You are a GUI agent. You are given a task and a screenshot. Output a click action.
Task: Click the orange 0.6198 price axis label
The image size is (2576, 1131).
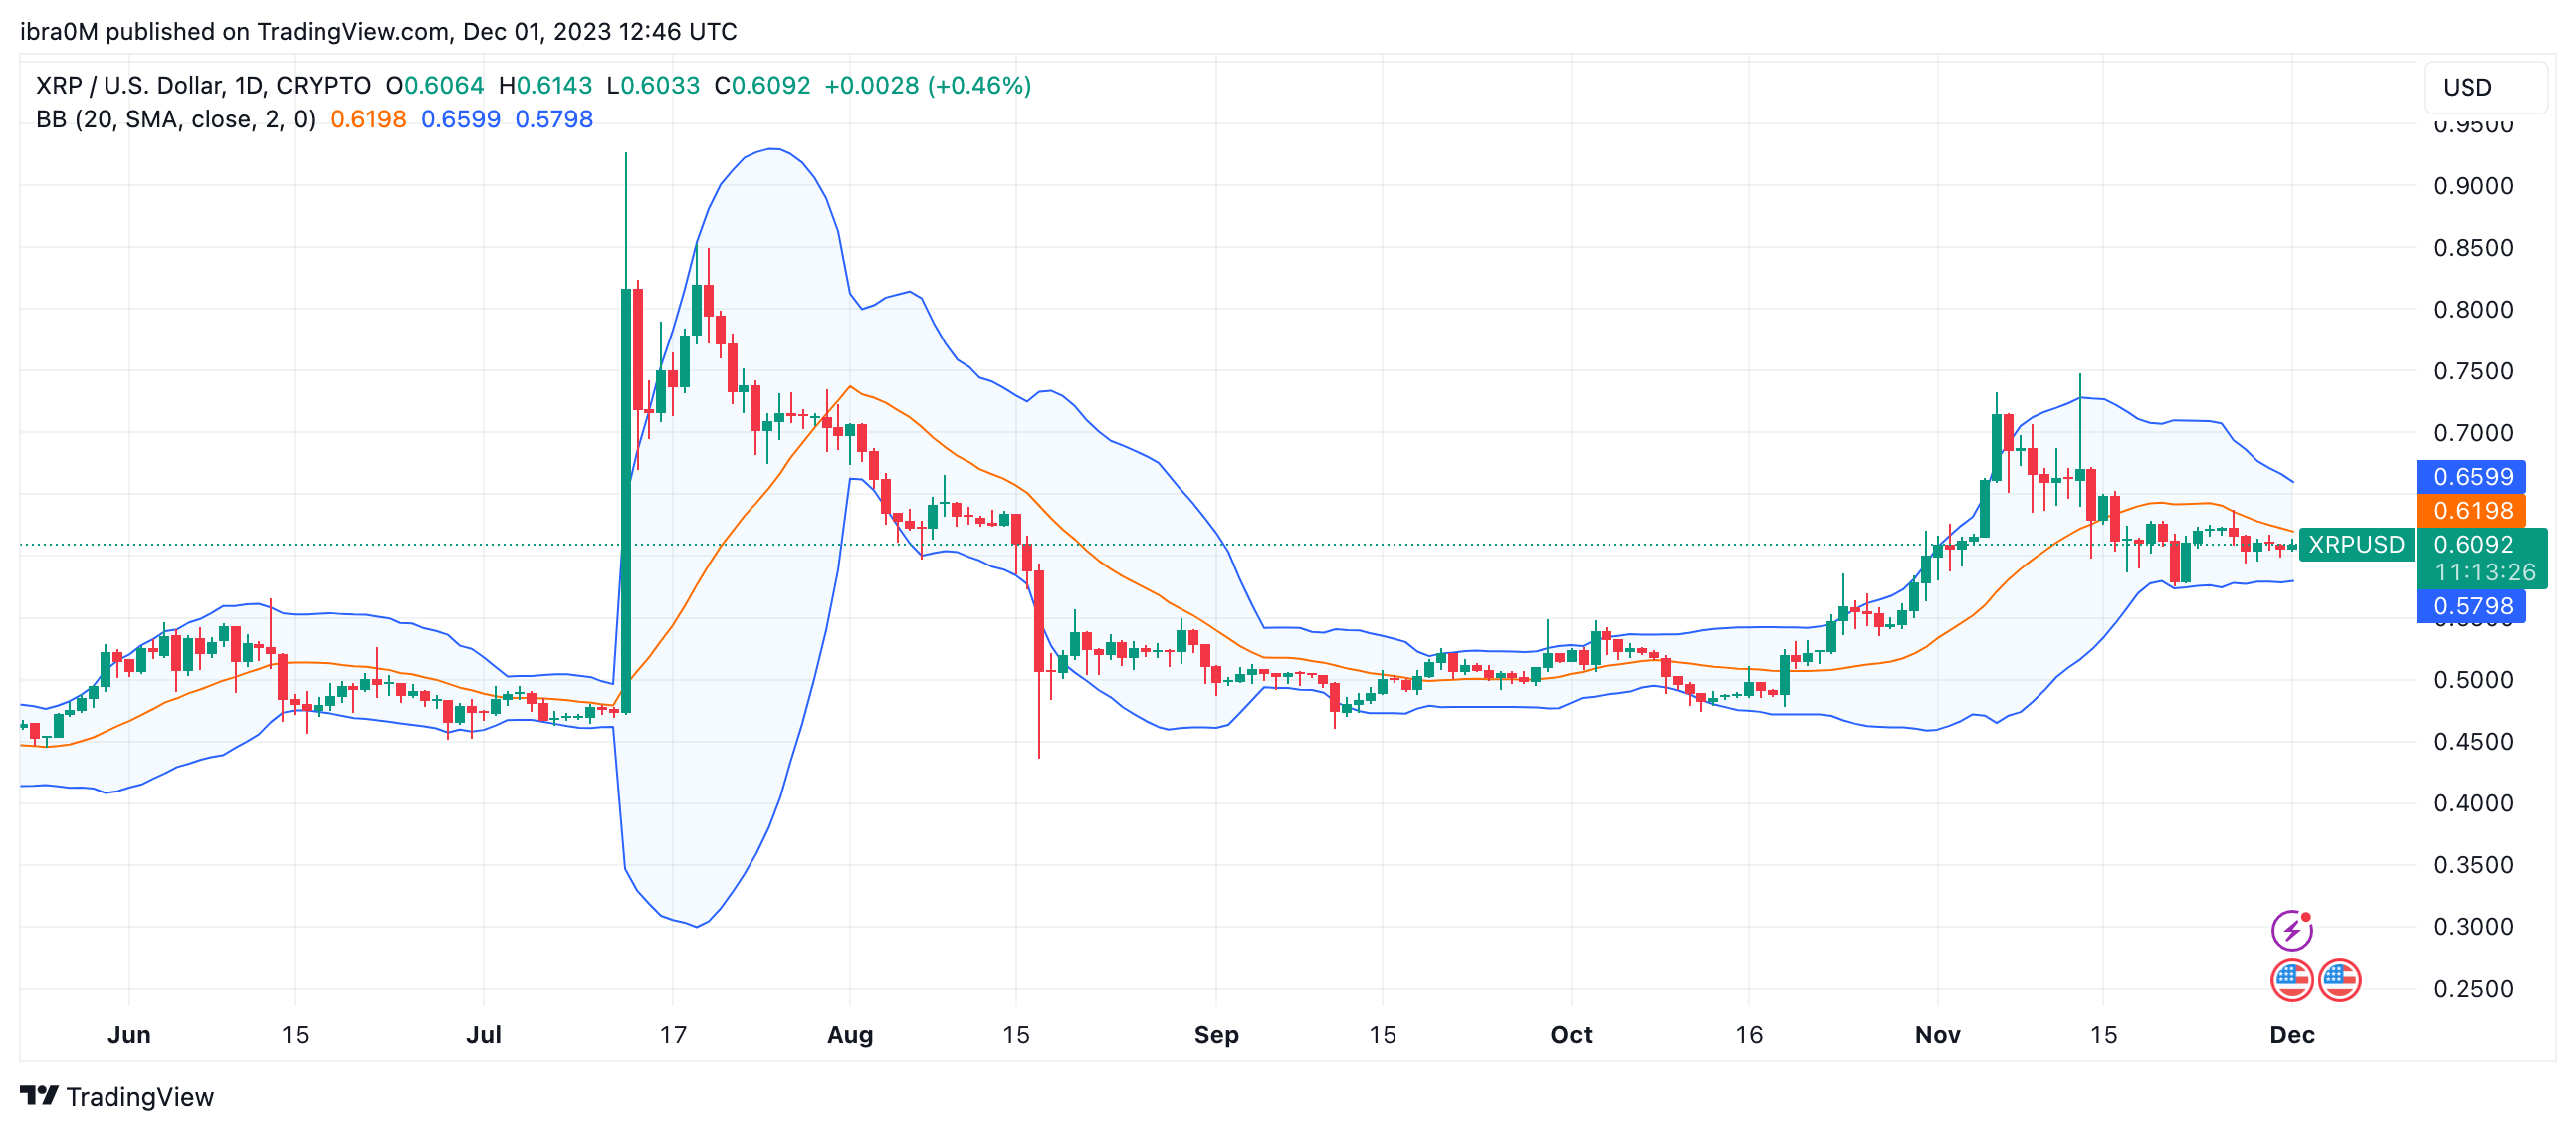[x=2471, y=511]
